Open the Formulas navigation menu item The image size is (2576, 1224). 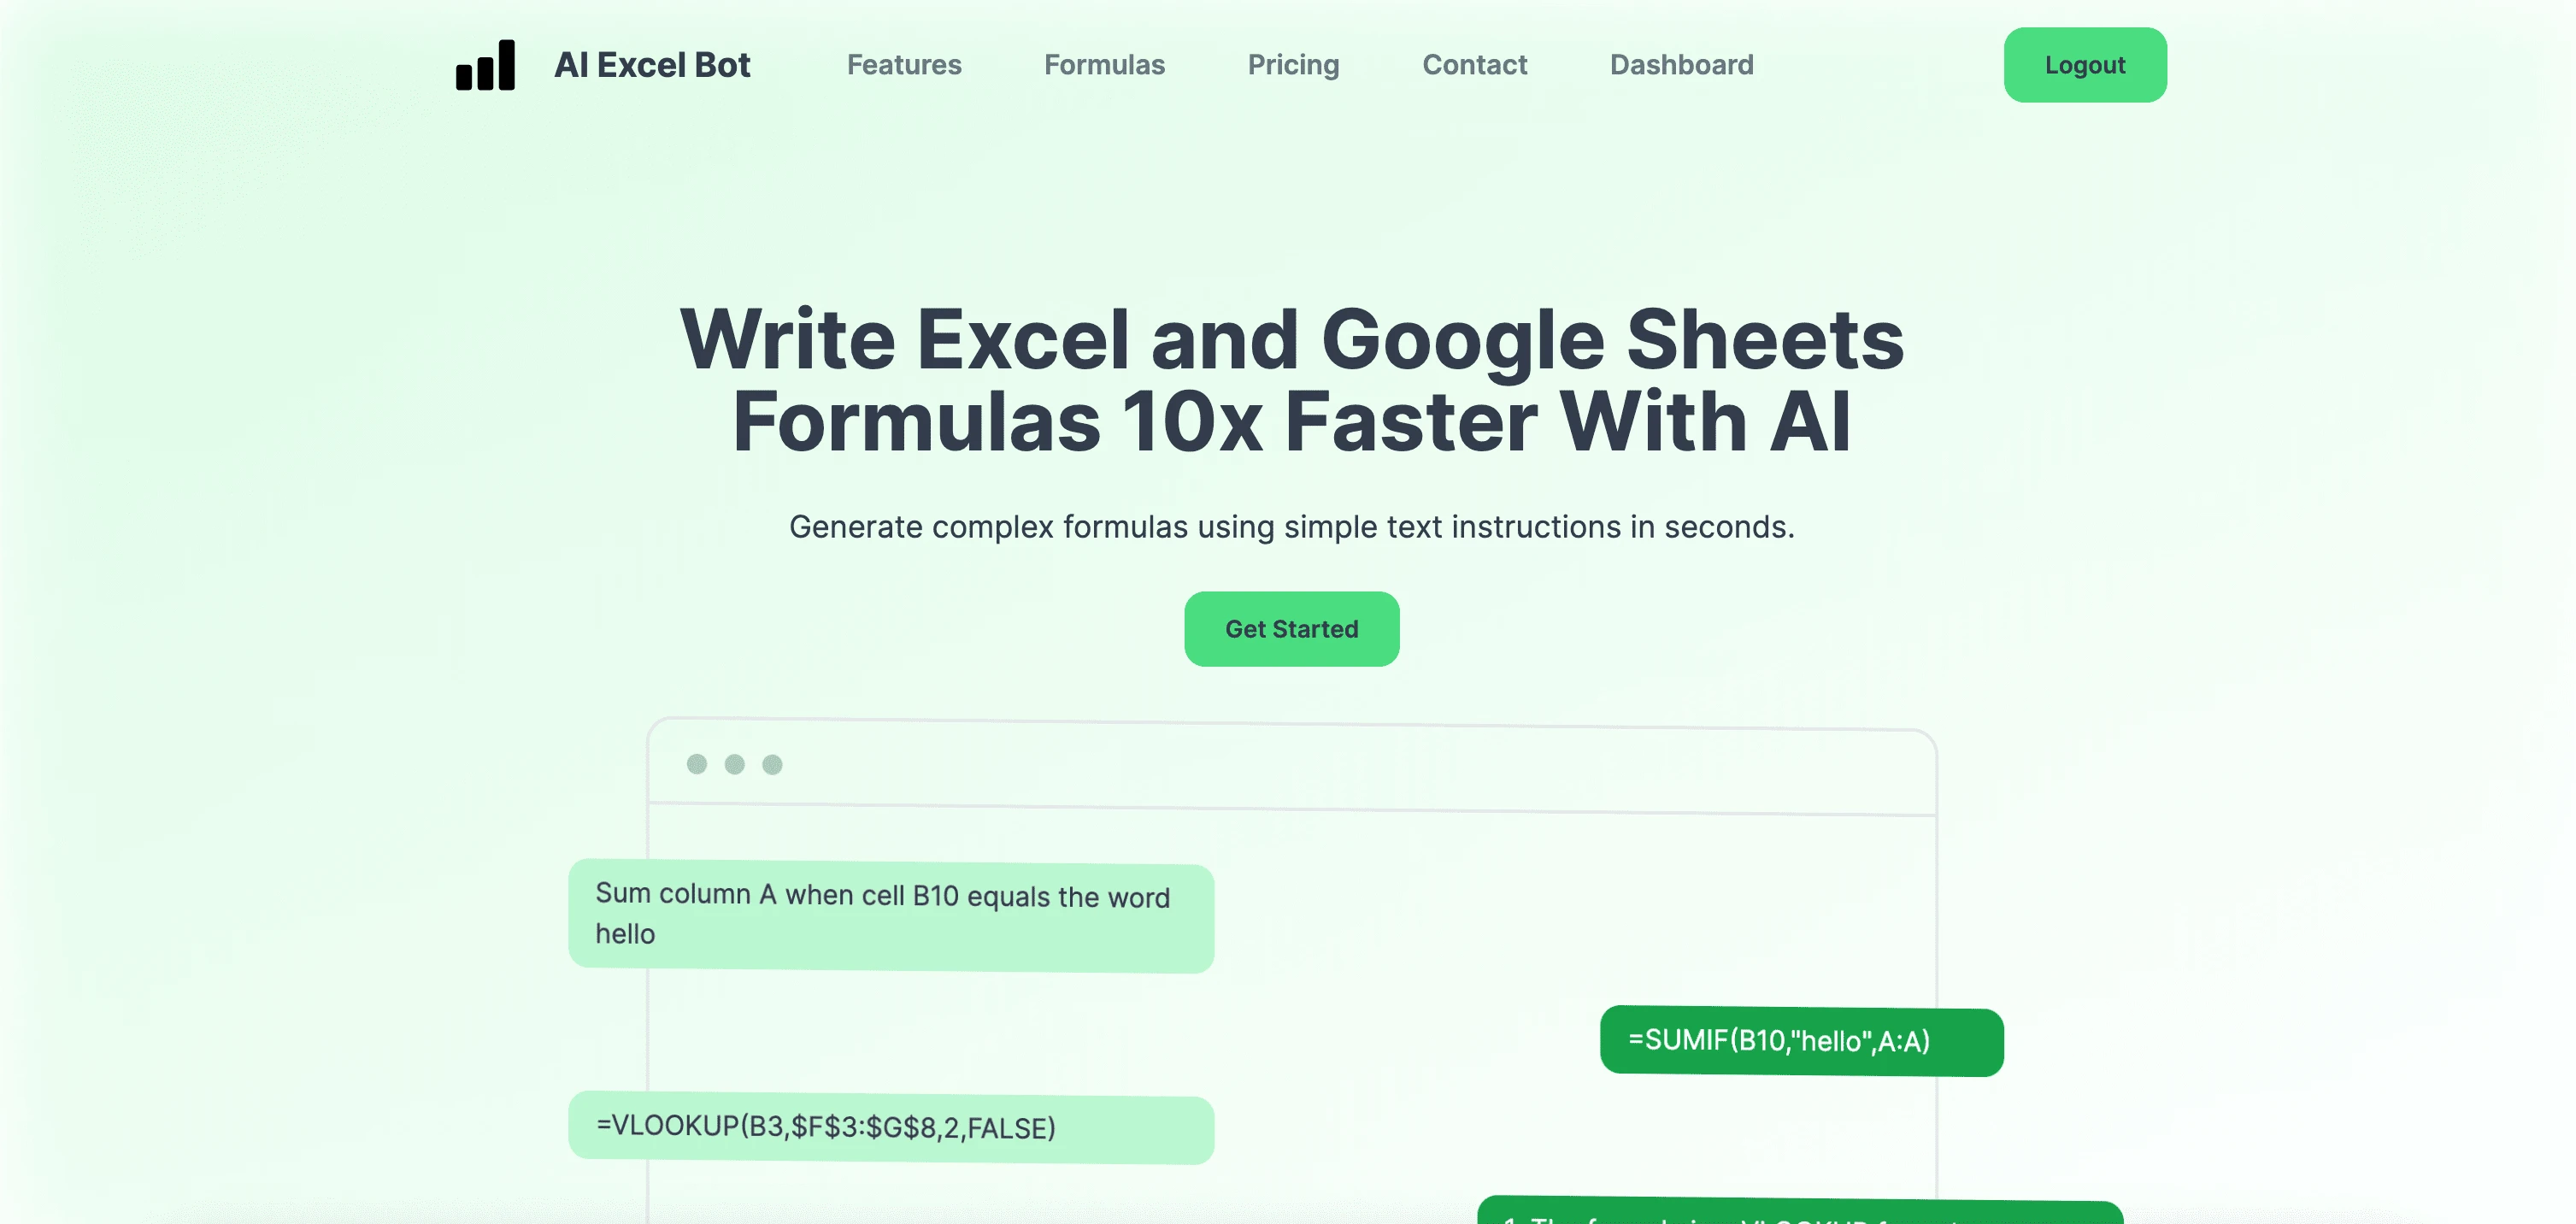click(1104, 64)
